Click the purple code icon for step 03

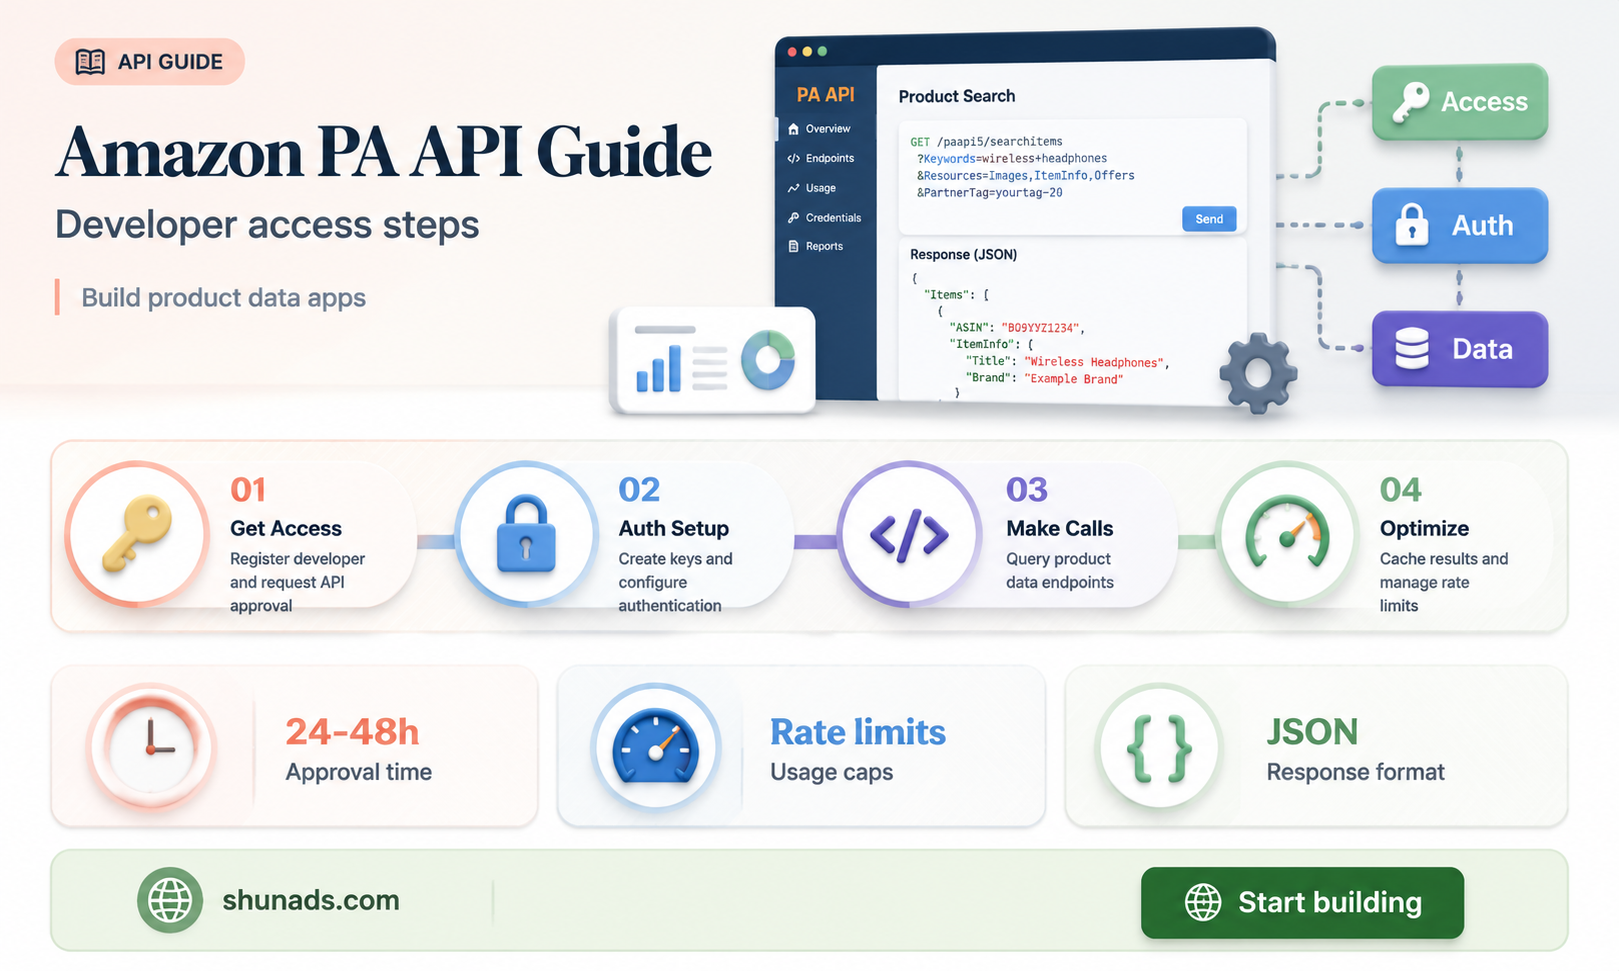(x=909, y=536)
